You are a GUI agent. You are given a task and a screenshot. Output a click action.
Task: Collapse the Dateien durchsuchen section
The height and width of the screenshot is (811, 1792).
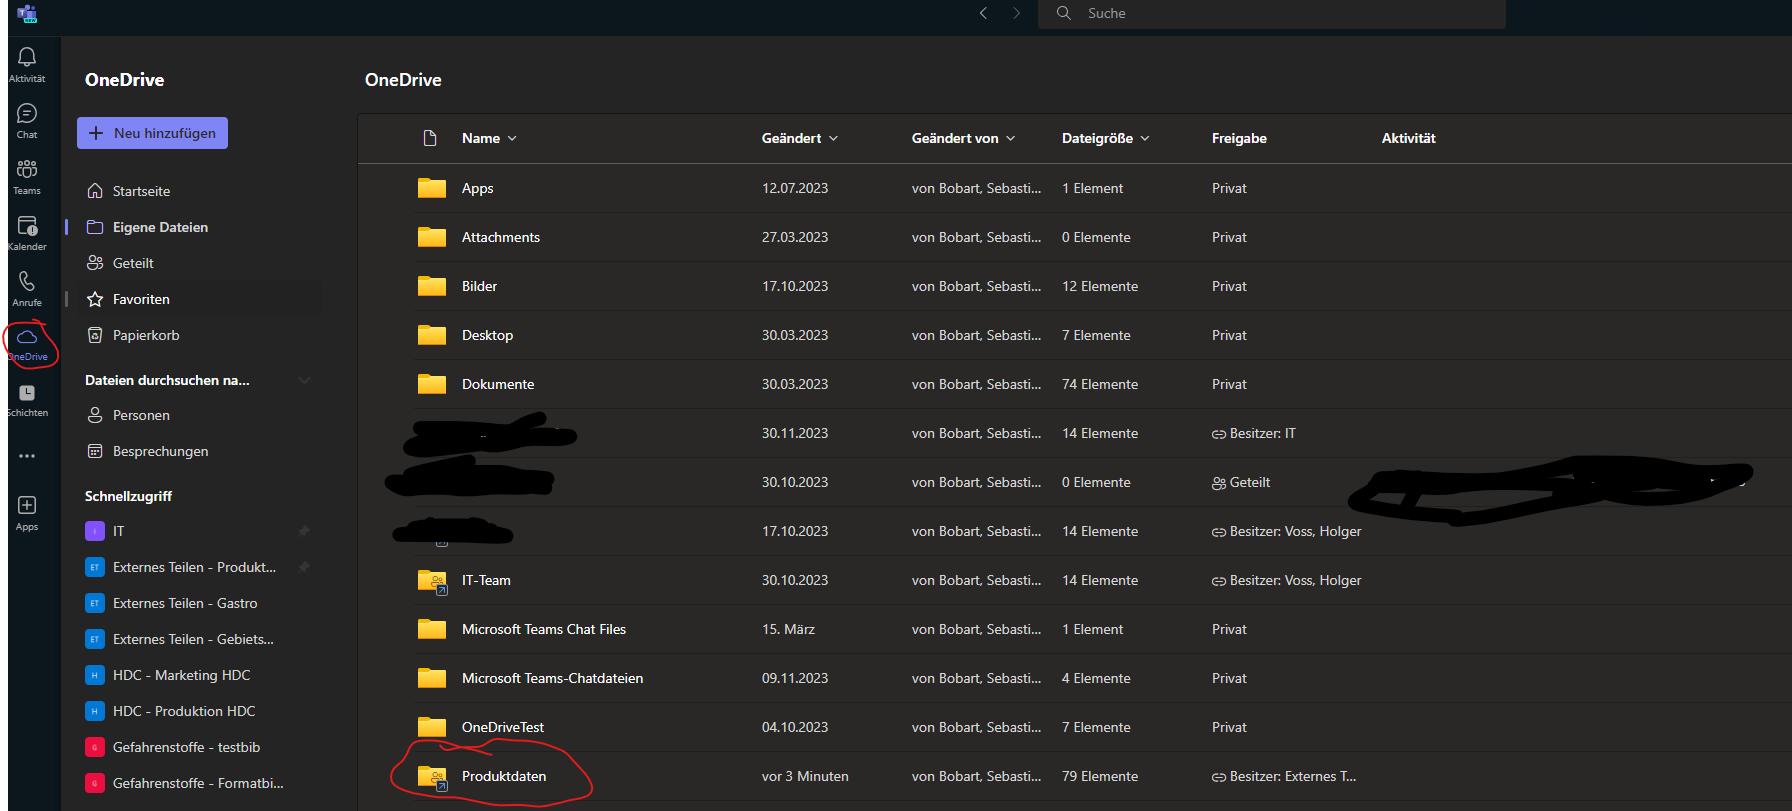(x=304, y=381)
